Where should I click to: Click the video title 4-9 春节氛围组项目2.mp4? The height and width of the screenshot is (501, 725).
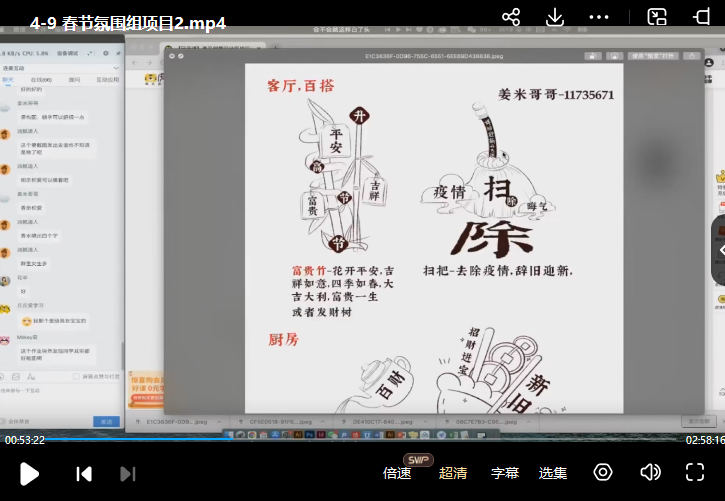[x=127, y=22]
